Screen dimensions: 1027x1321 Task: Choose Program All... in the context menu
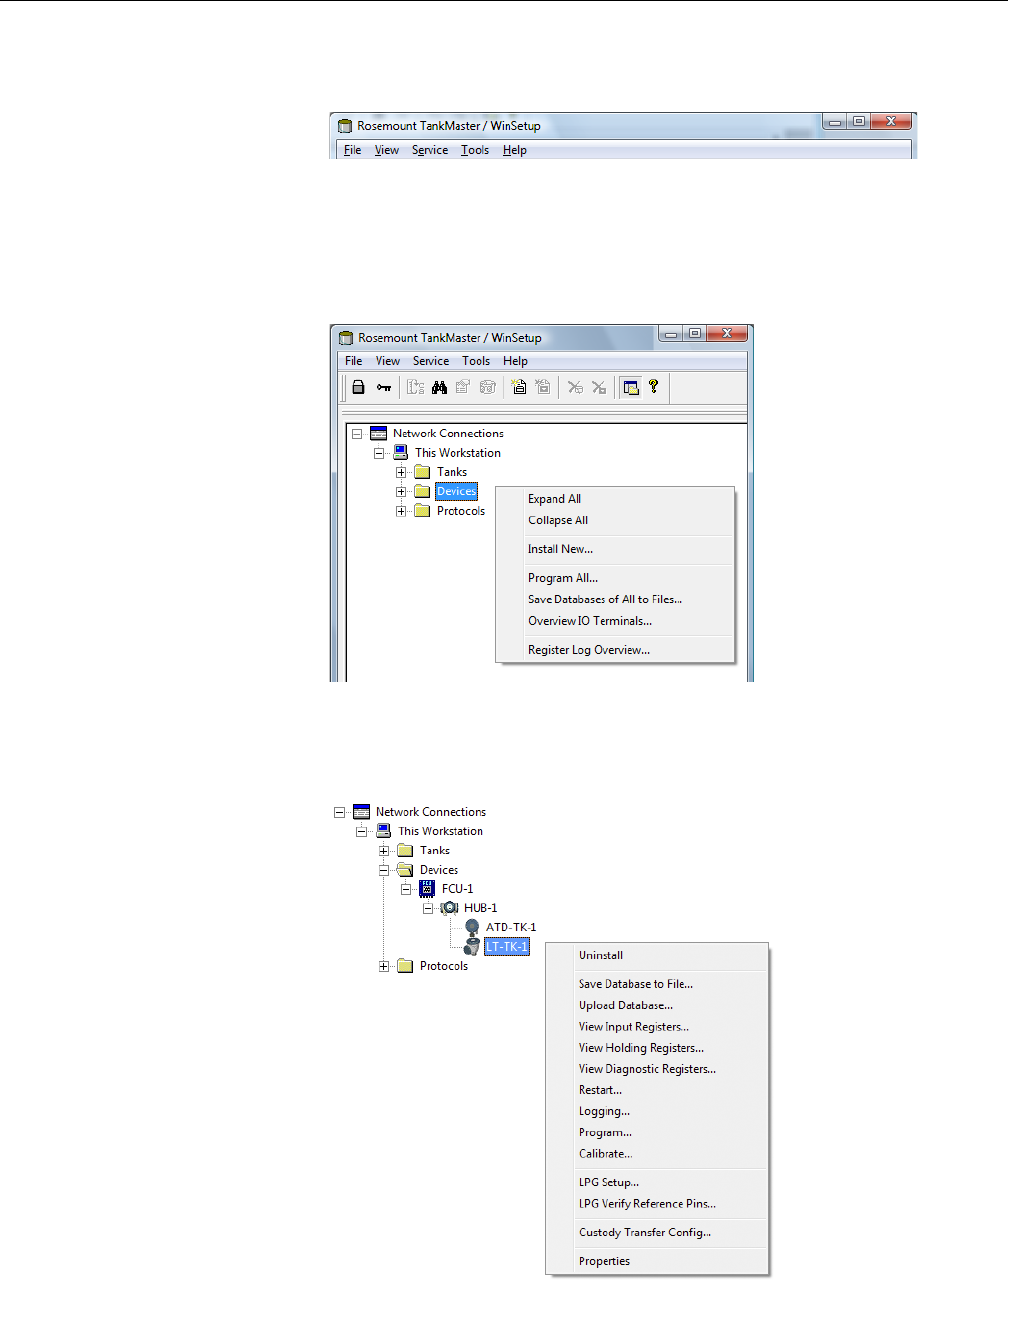click(x=615, y=578)
